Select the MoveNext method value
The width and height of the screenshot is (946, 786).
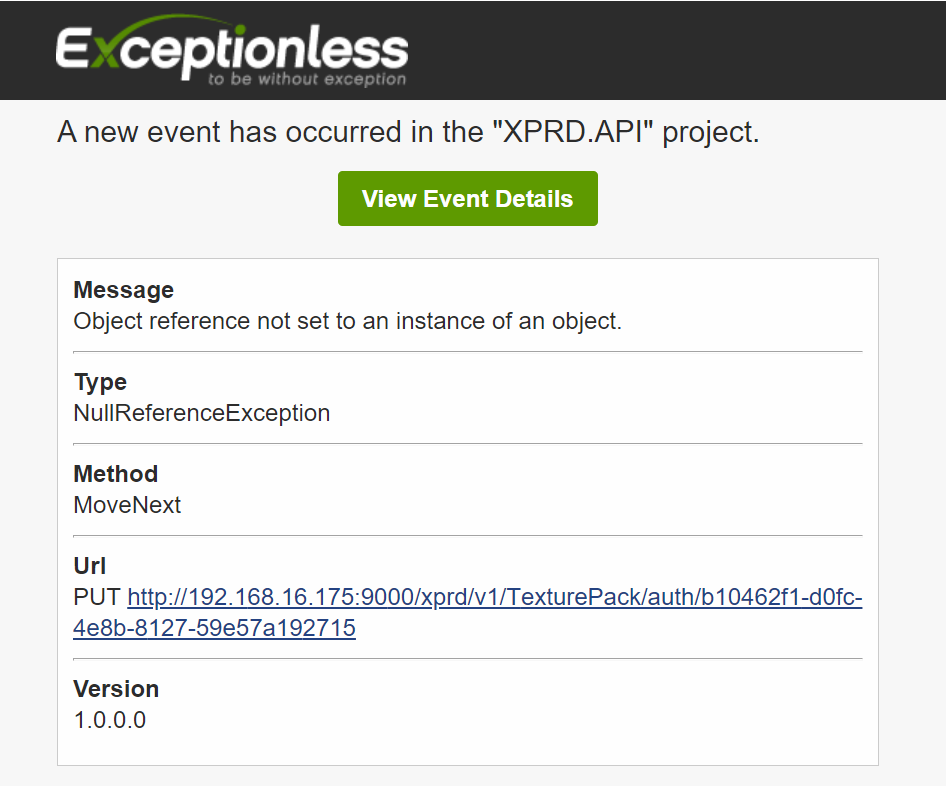point(127,505)
